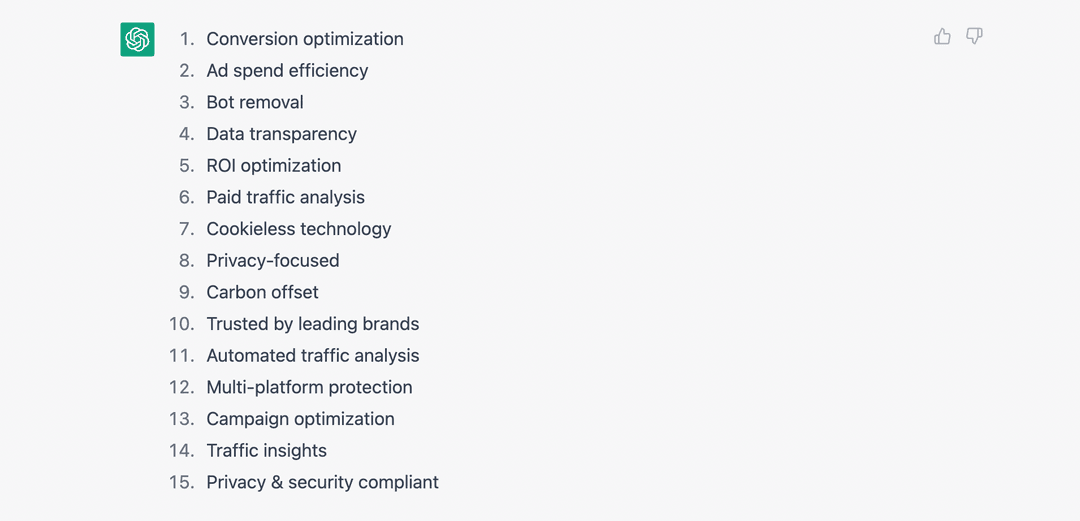The image size is (1080, 521).
Task: Click the ChatGPT avatar logo
Action: click(137, 39)
